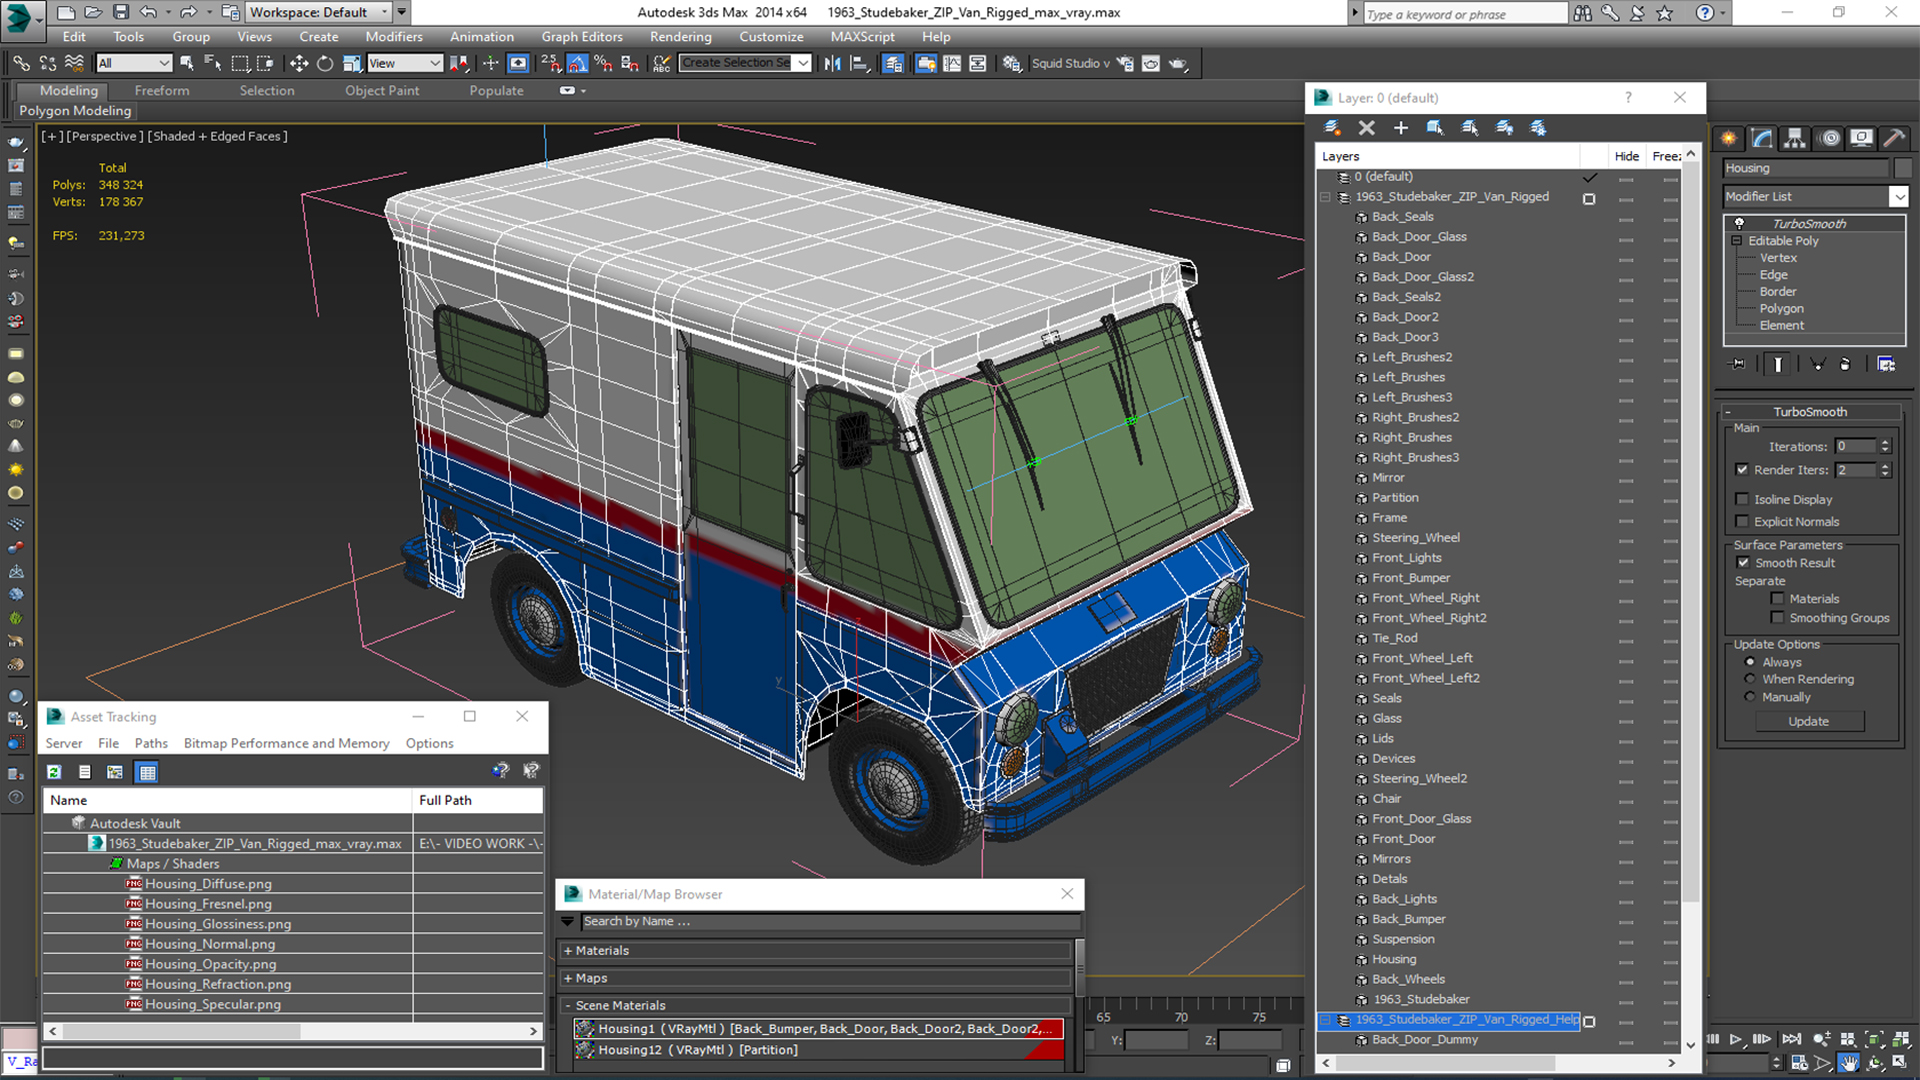Click Search by Name field in Material Browser
Image resolution: width=1920 pixels, height=1080 pixels.
coord(830,921)
